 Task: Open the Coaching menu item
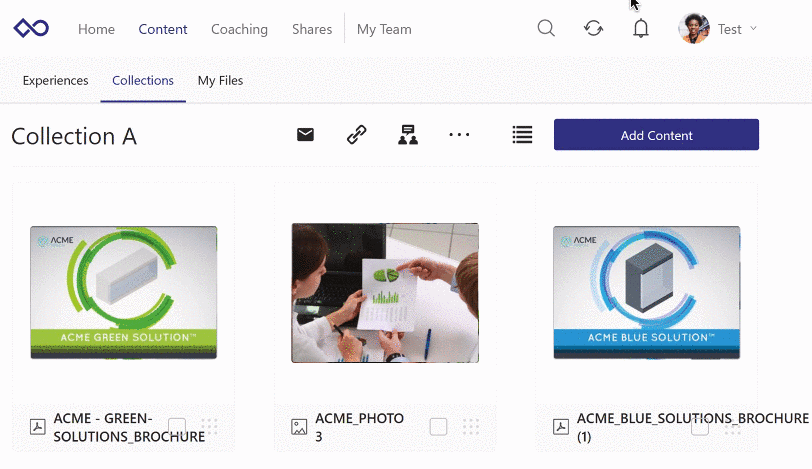click(x=239, y=30)
